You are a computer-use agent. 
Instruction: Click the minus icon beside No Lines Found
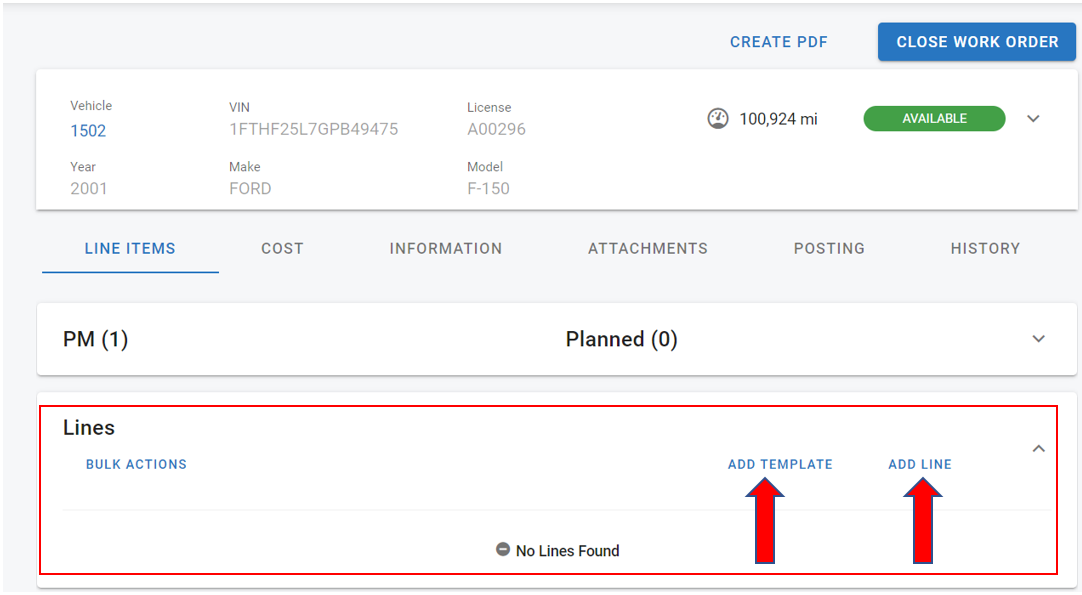[x=503, y=550]
